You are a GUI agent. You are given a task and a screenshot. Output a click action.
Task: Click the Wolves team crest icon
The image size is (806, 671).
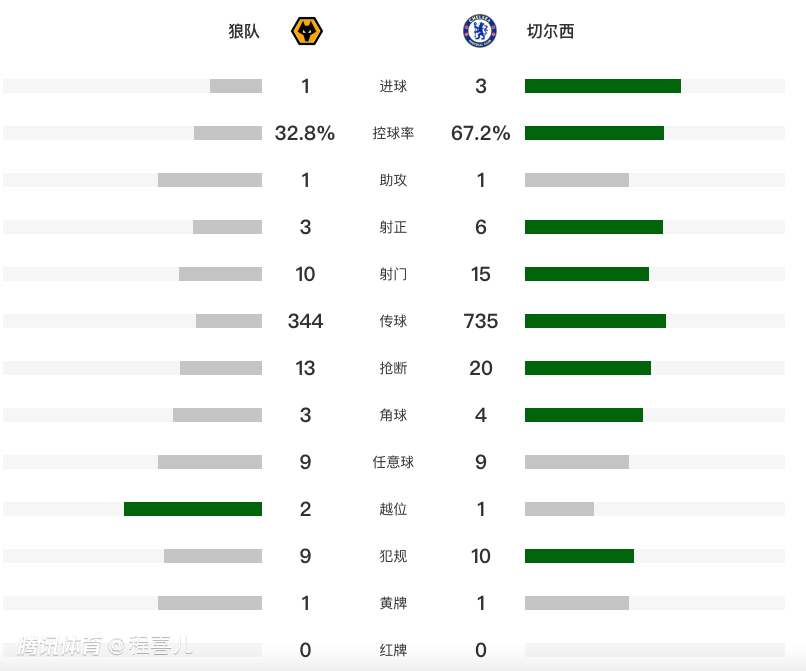tap(306, 32)
